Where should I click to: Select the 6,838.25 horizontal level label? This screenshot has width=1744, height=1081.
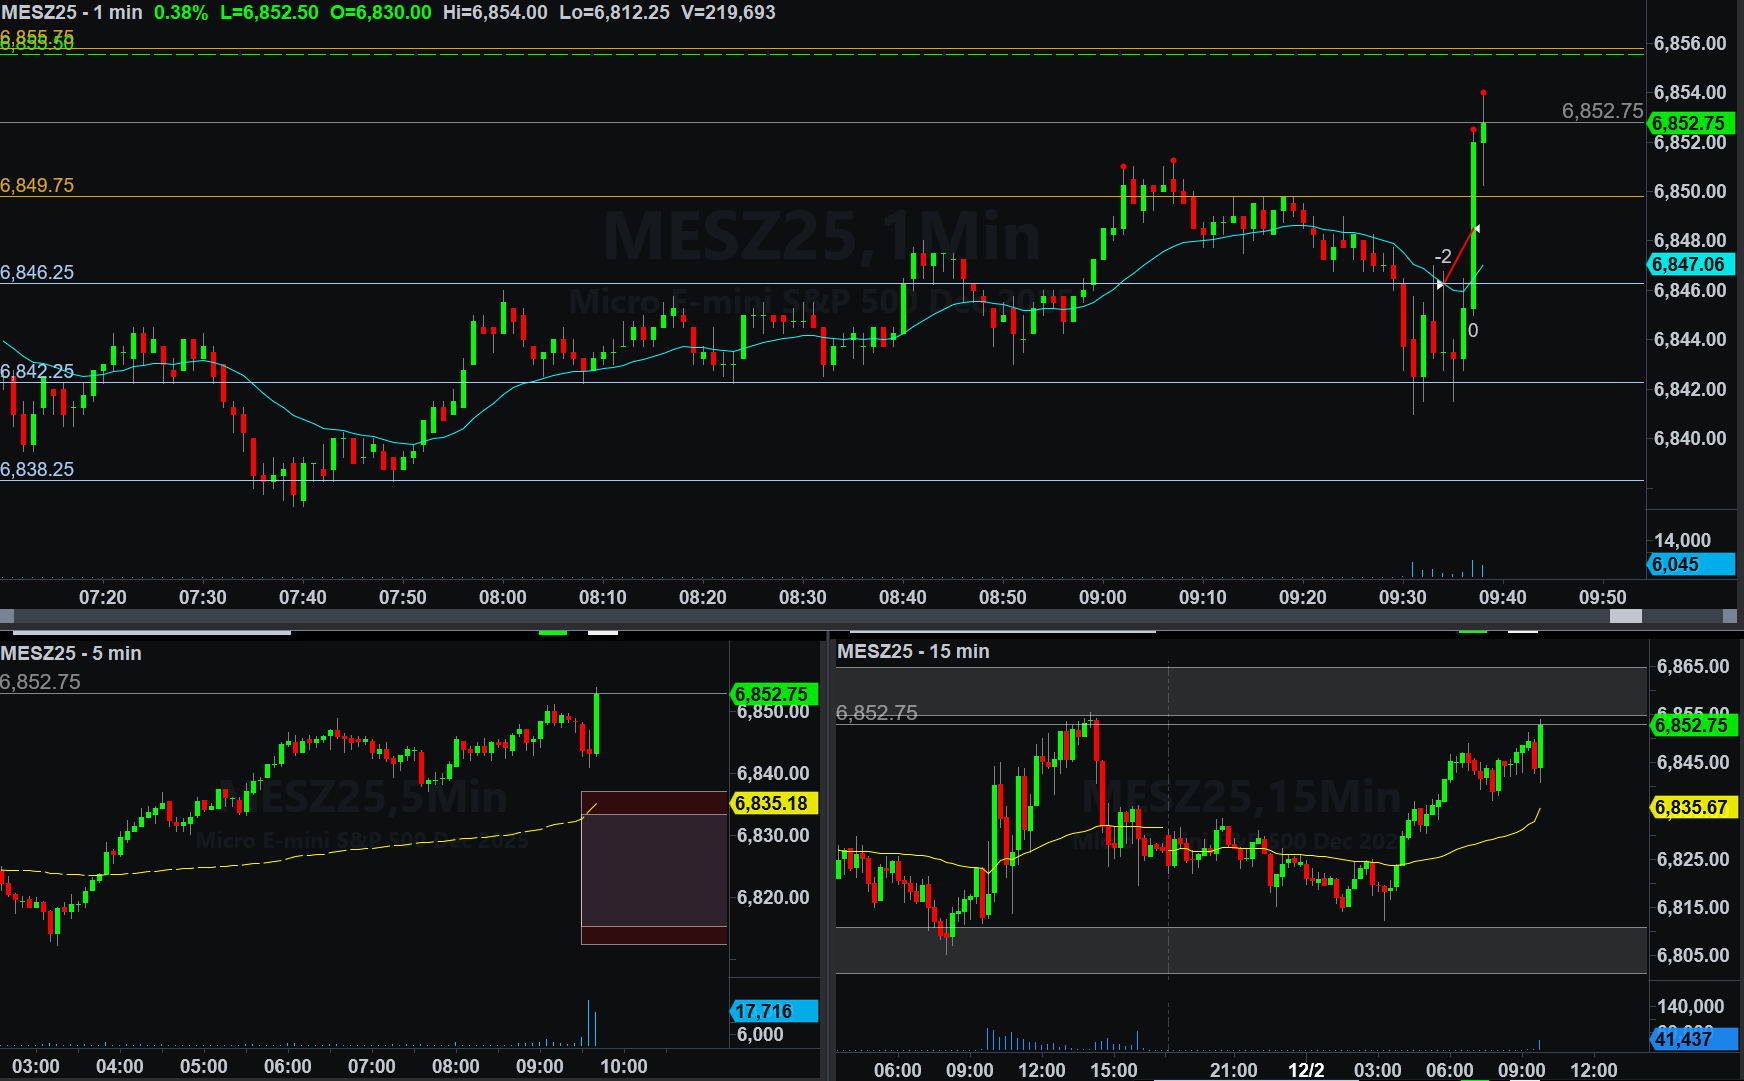tap(37, 469)
